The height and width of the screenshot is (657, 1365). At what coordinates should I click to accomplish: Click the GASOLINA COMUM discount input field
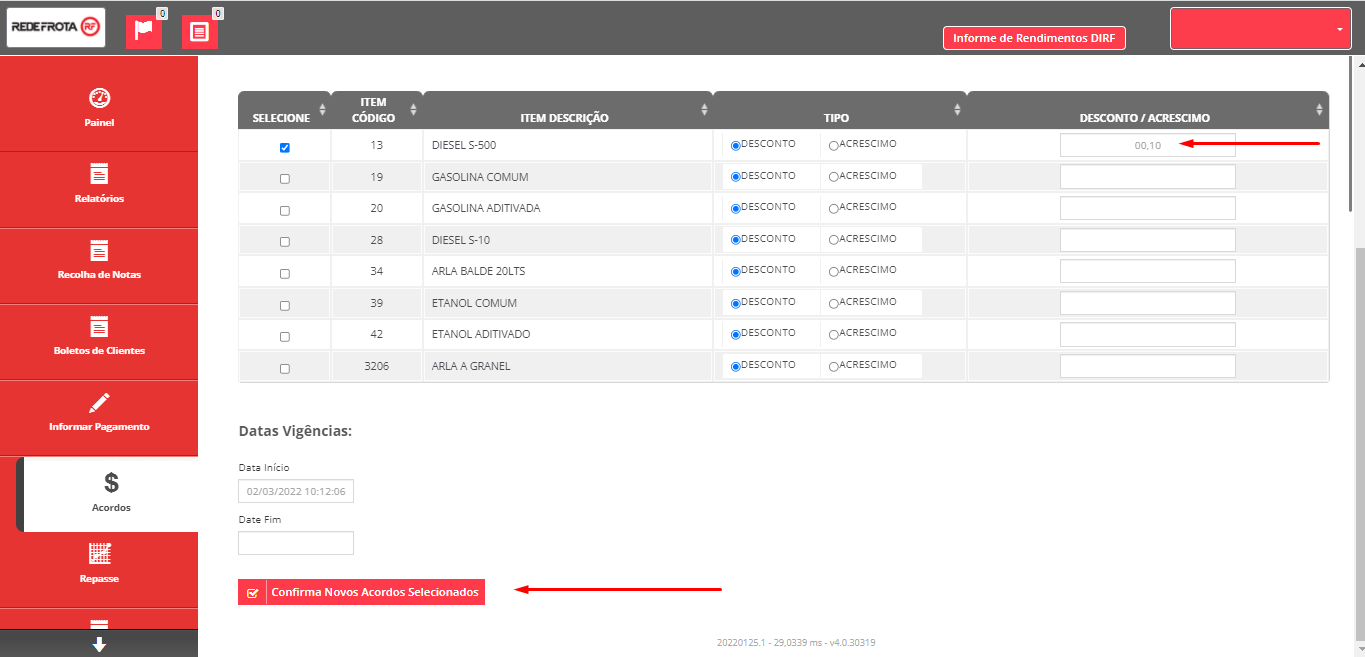tap(1148, 177)
